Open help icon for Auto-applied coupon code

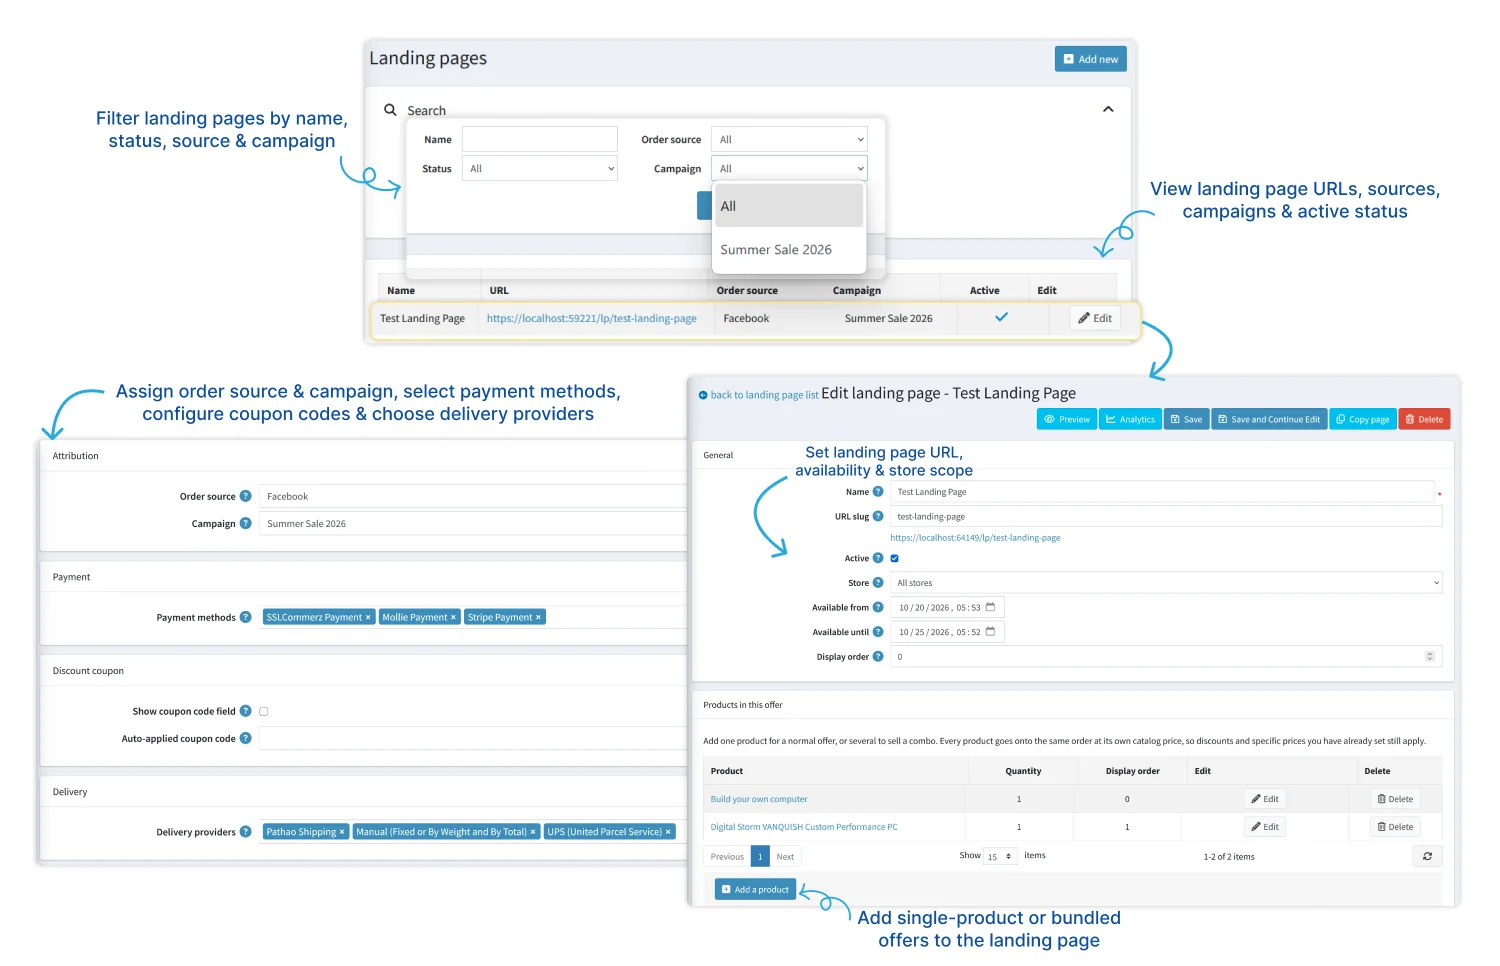(x=245, y=739)
